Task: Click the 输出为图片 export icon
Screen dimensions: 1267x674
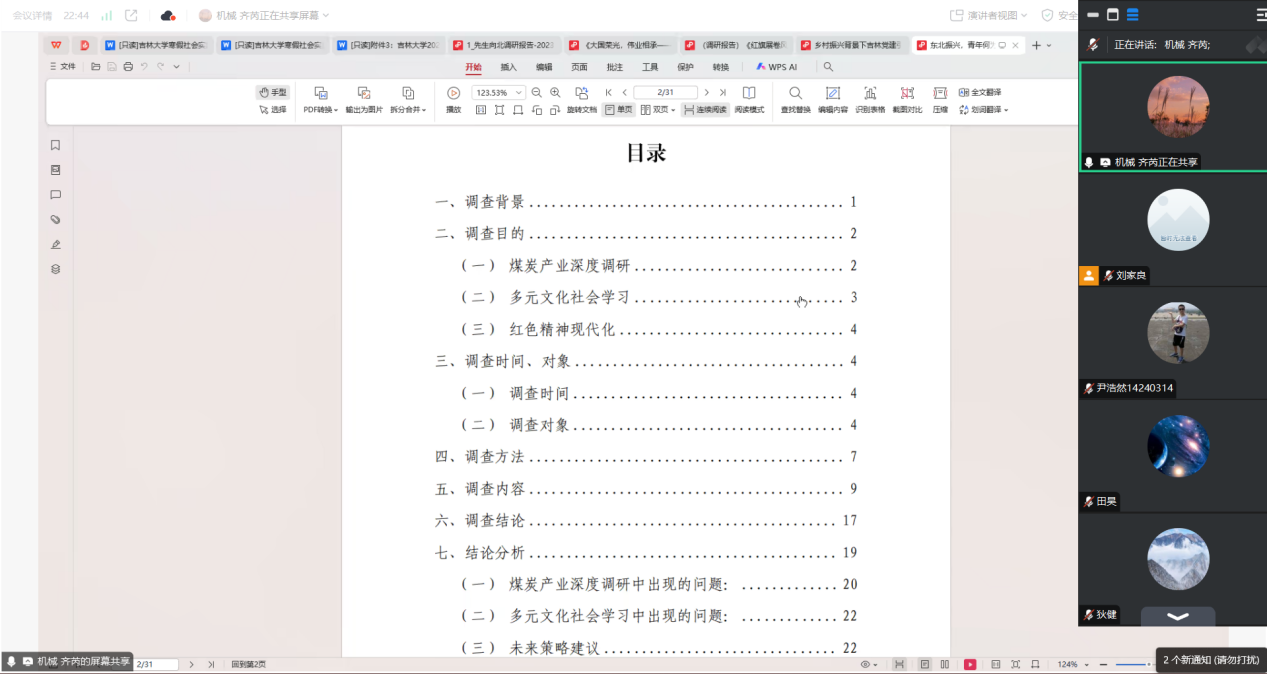Action: click(x=364, y=93)
